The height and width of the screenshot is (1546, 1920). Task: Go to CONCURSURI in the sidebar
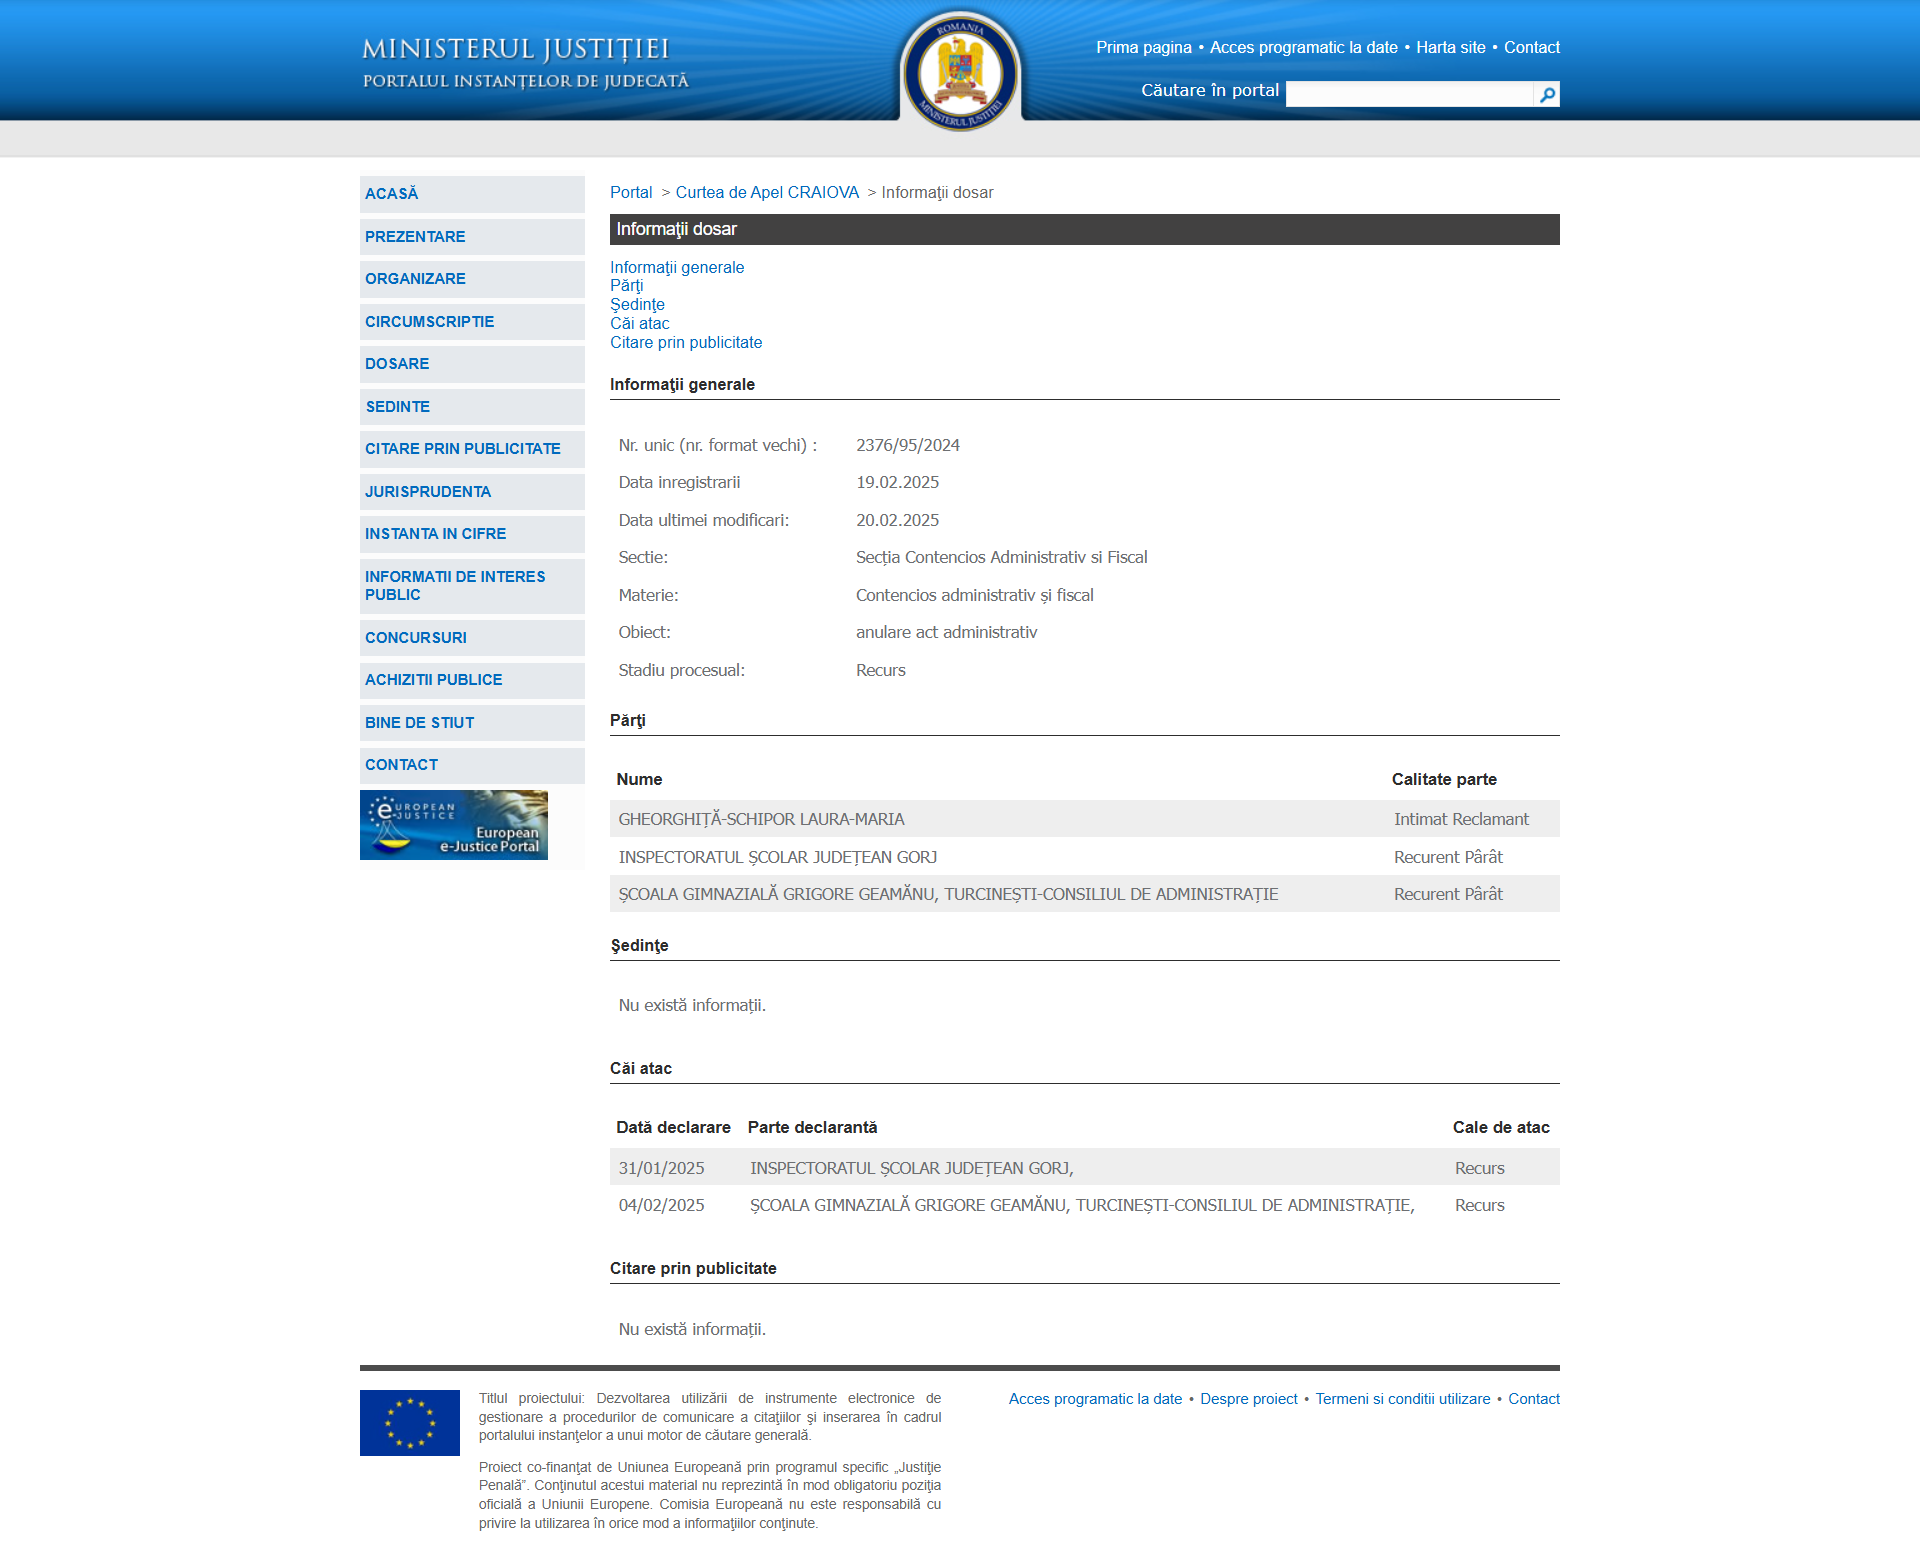[x=472, y=638]
